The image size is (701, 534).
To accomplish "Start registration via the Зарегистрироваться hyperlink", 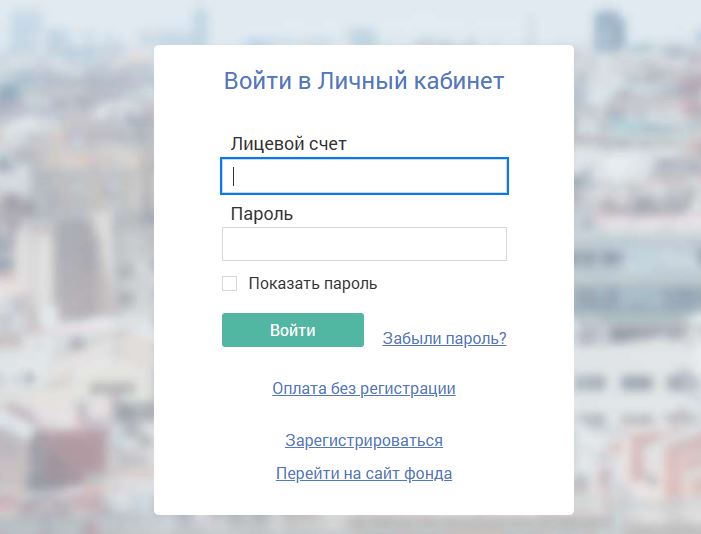I will pyautogui.click(x=364, y=441).
